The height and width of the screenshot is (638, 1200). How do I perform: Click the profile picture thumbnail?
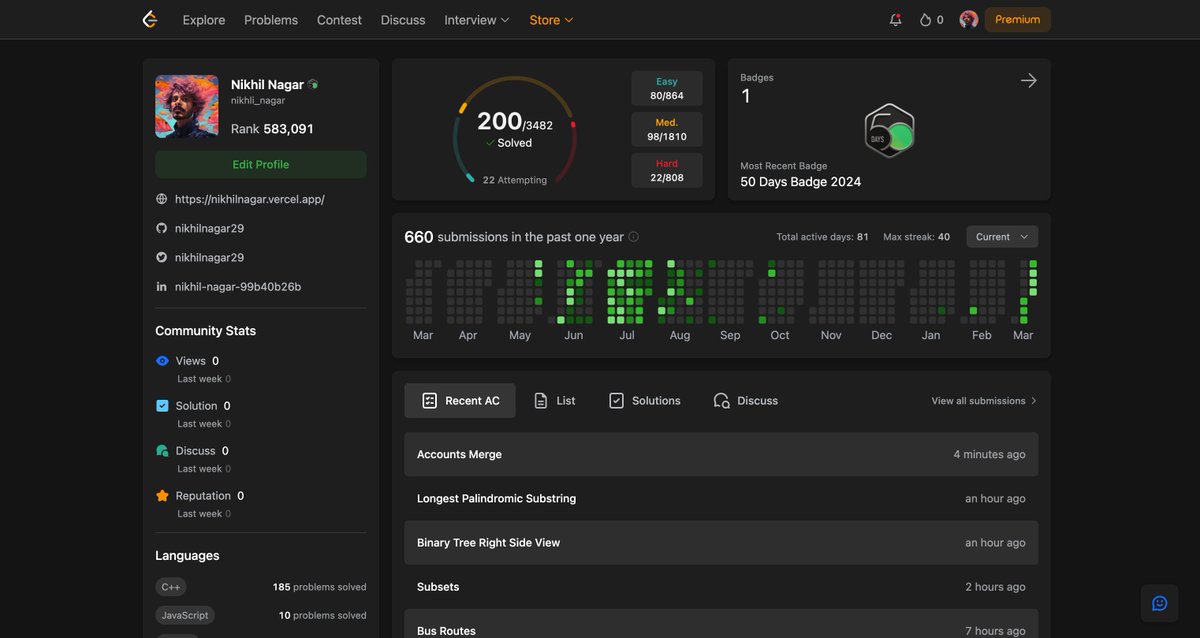pos(187,106)
